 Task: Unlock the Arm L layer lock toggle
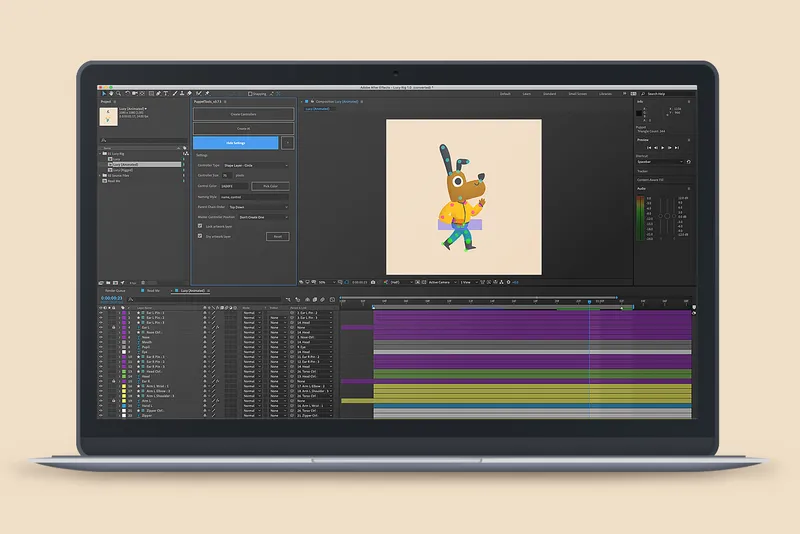coord(114,400)
